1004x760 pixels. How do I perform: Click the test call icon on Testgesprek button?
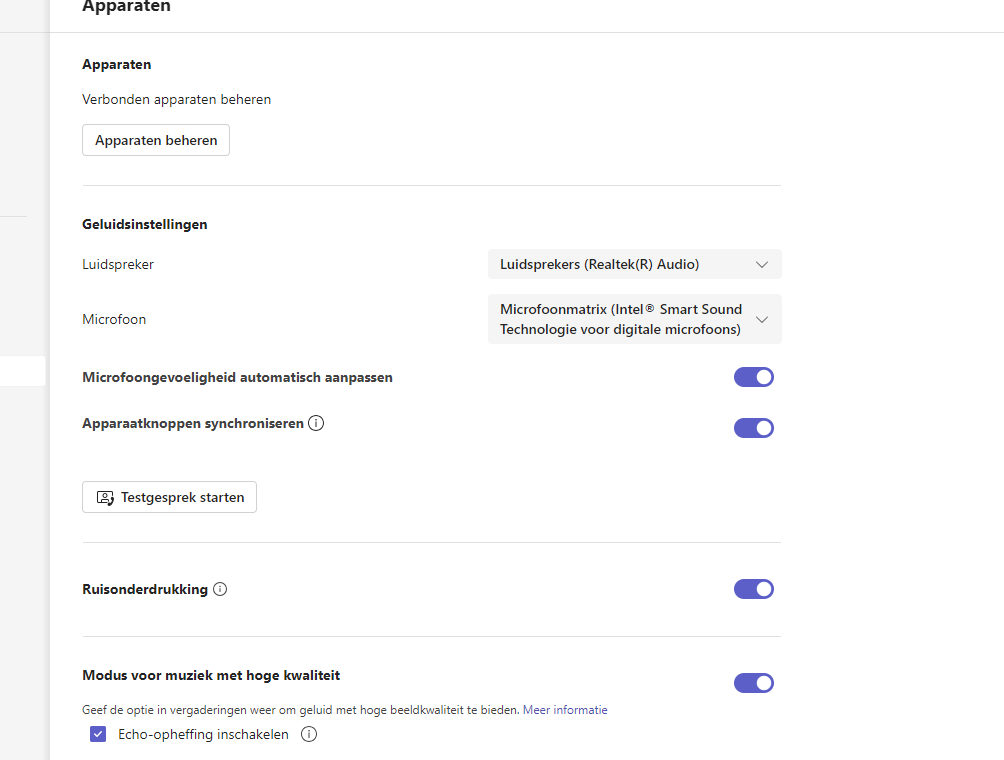105,497
